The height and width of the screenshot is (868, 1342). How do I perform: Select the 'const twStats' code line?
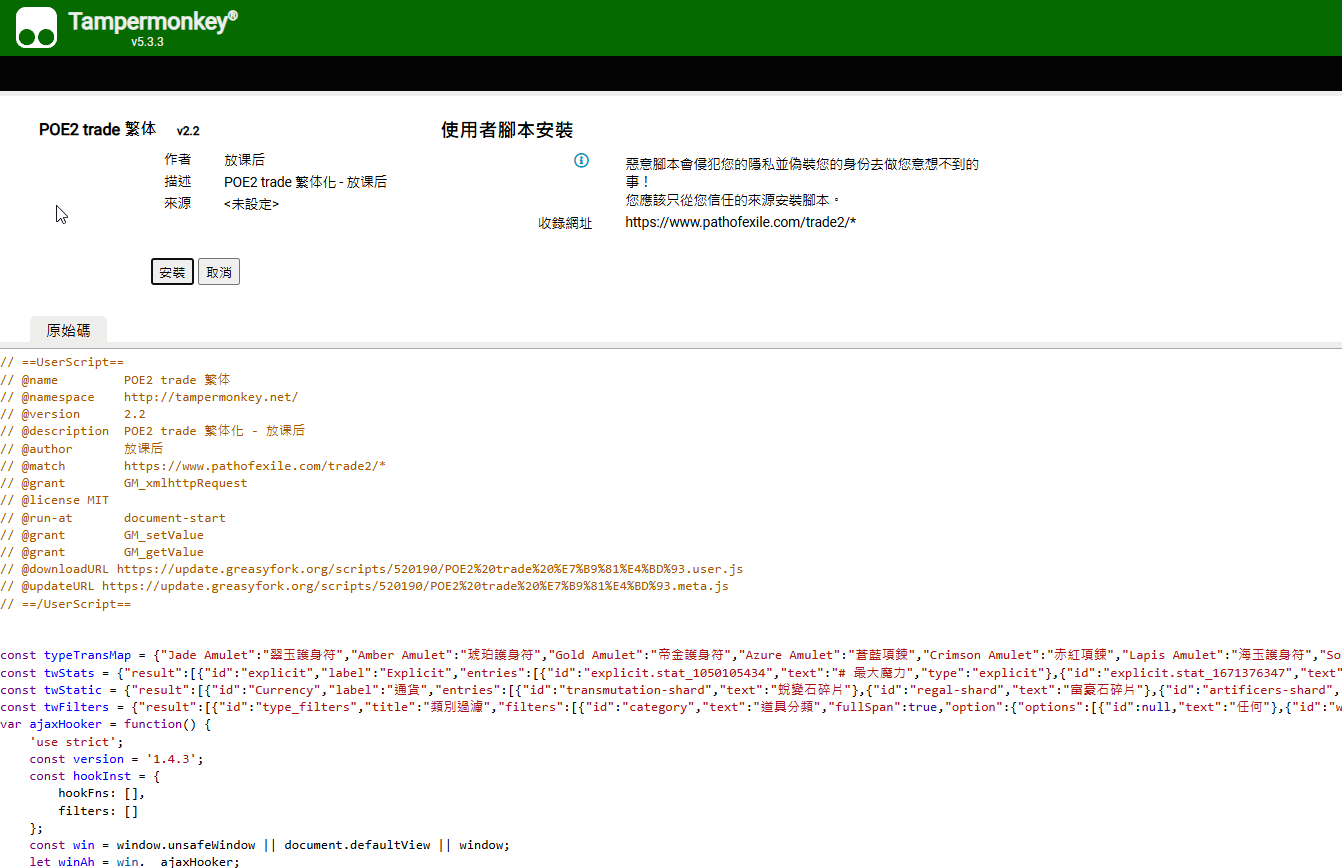click(671, 673)
